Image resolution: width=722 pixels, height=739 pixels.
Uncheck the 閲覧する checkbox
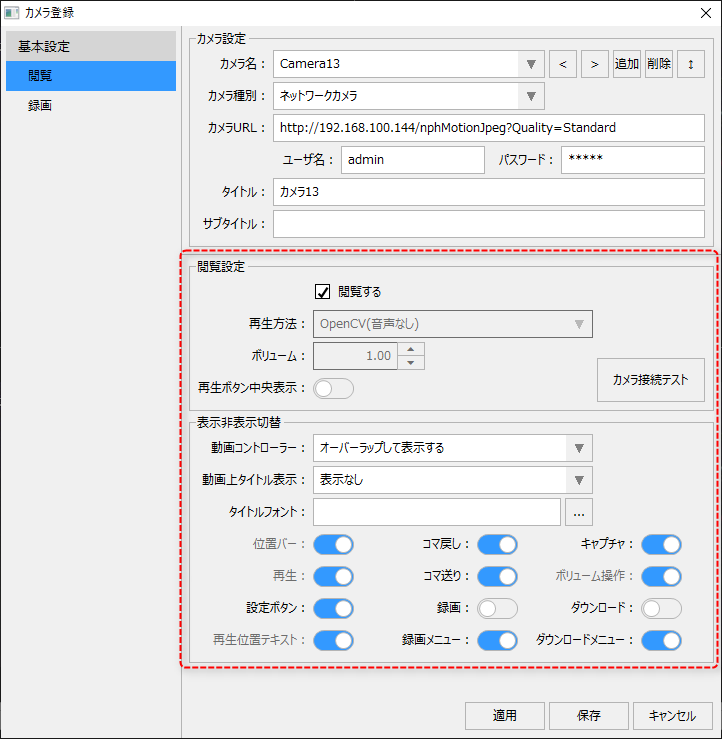coord(322,292)
